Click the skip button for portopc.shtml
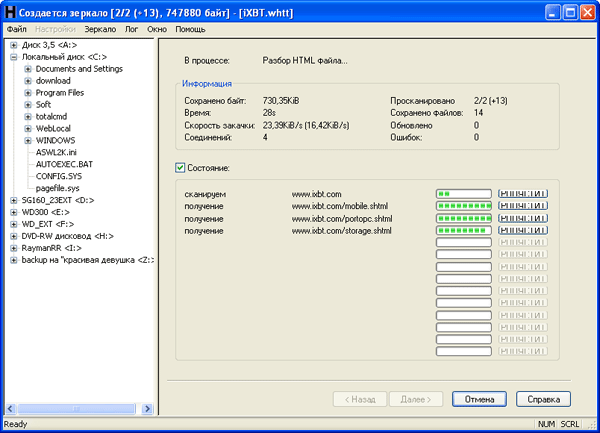The image size is (600, 433). pos(523,218)
